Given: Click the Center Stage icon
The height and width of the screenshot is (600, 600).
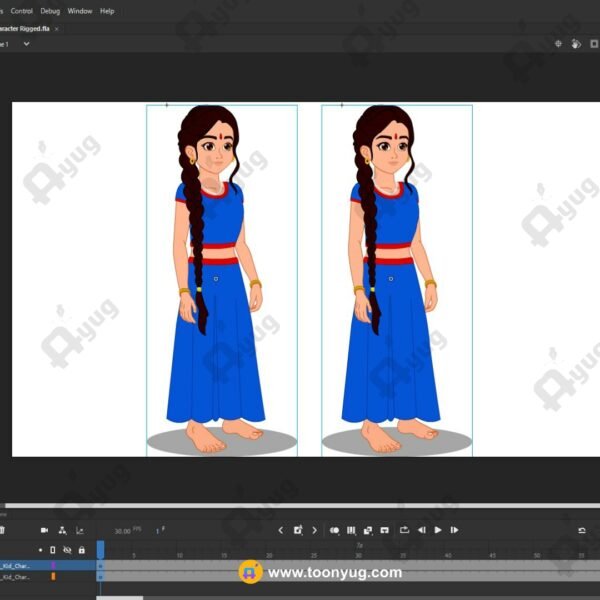Looking at the screenshot, I should (558, 44).
